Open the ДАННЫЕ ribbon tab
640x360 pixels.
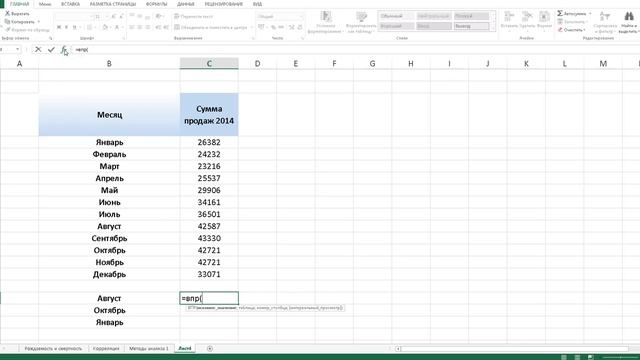pos(186,4)
